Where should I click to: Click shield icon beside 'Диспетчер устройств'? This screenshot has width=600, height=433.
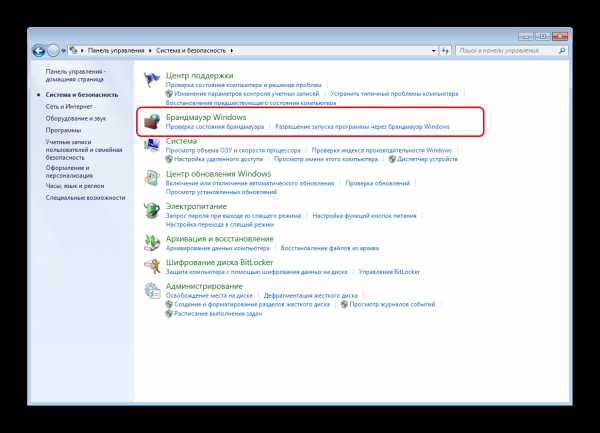point(392,159)
